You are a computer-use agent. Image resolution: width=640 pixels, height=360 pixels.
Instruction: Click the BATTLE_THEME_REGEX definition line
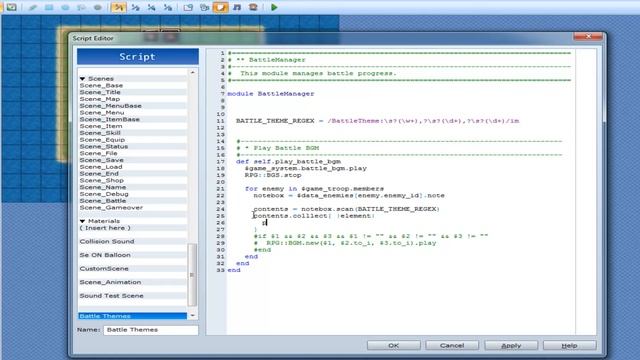[378, 121]
